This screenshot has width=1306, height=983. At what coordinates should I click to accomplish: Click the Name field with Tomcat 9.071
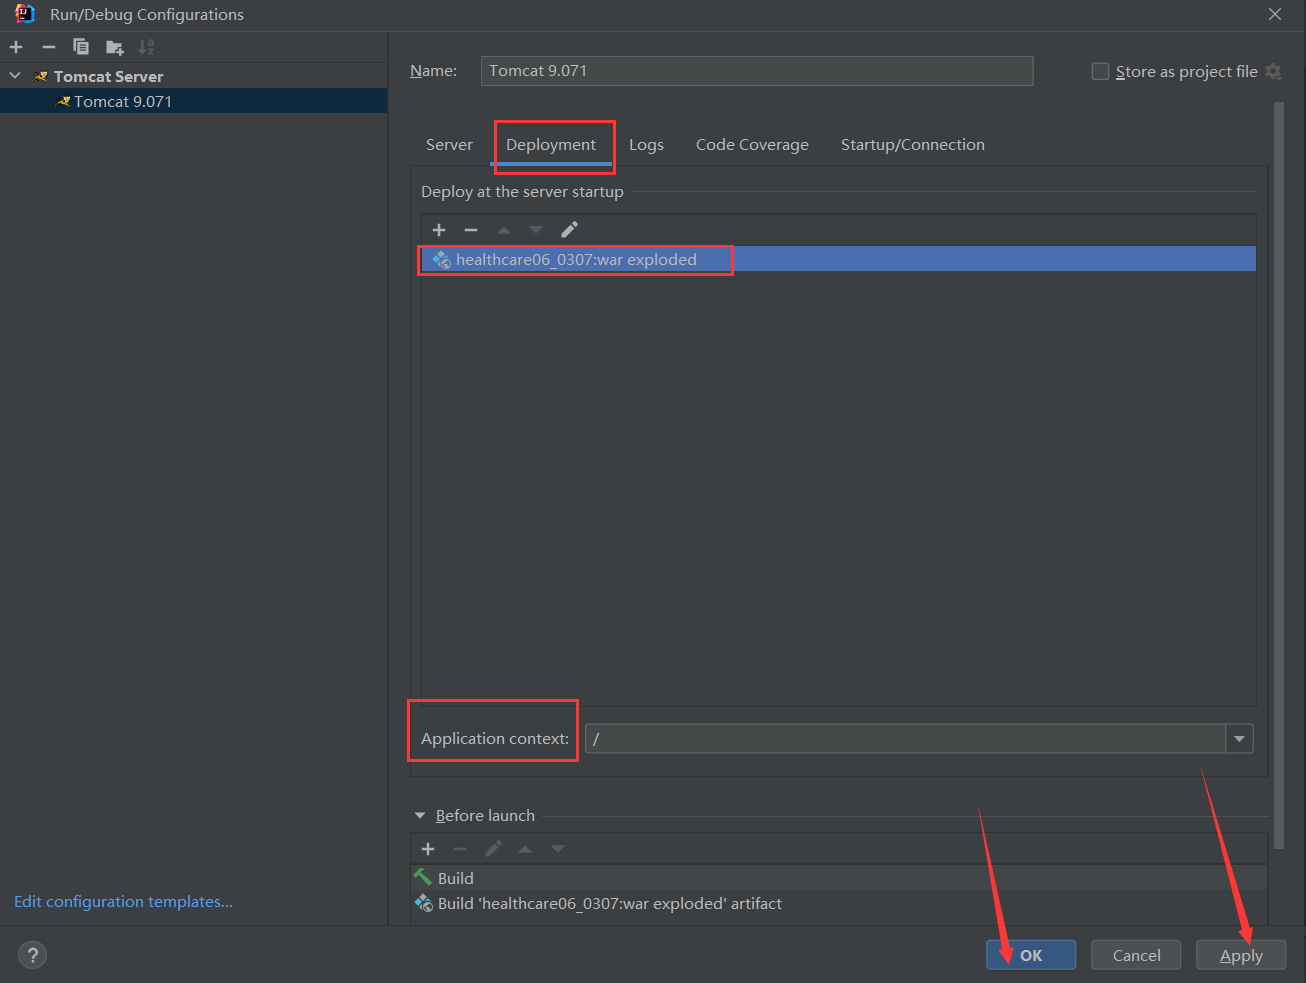pos(757,71)
